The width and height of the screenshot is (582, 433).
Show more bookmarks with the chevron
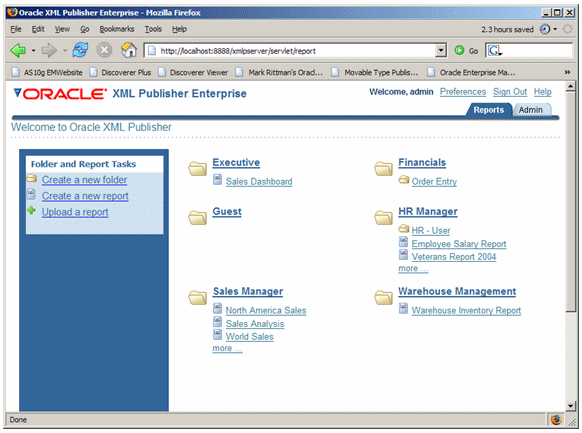(567, 72)
